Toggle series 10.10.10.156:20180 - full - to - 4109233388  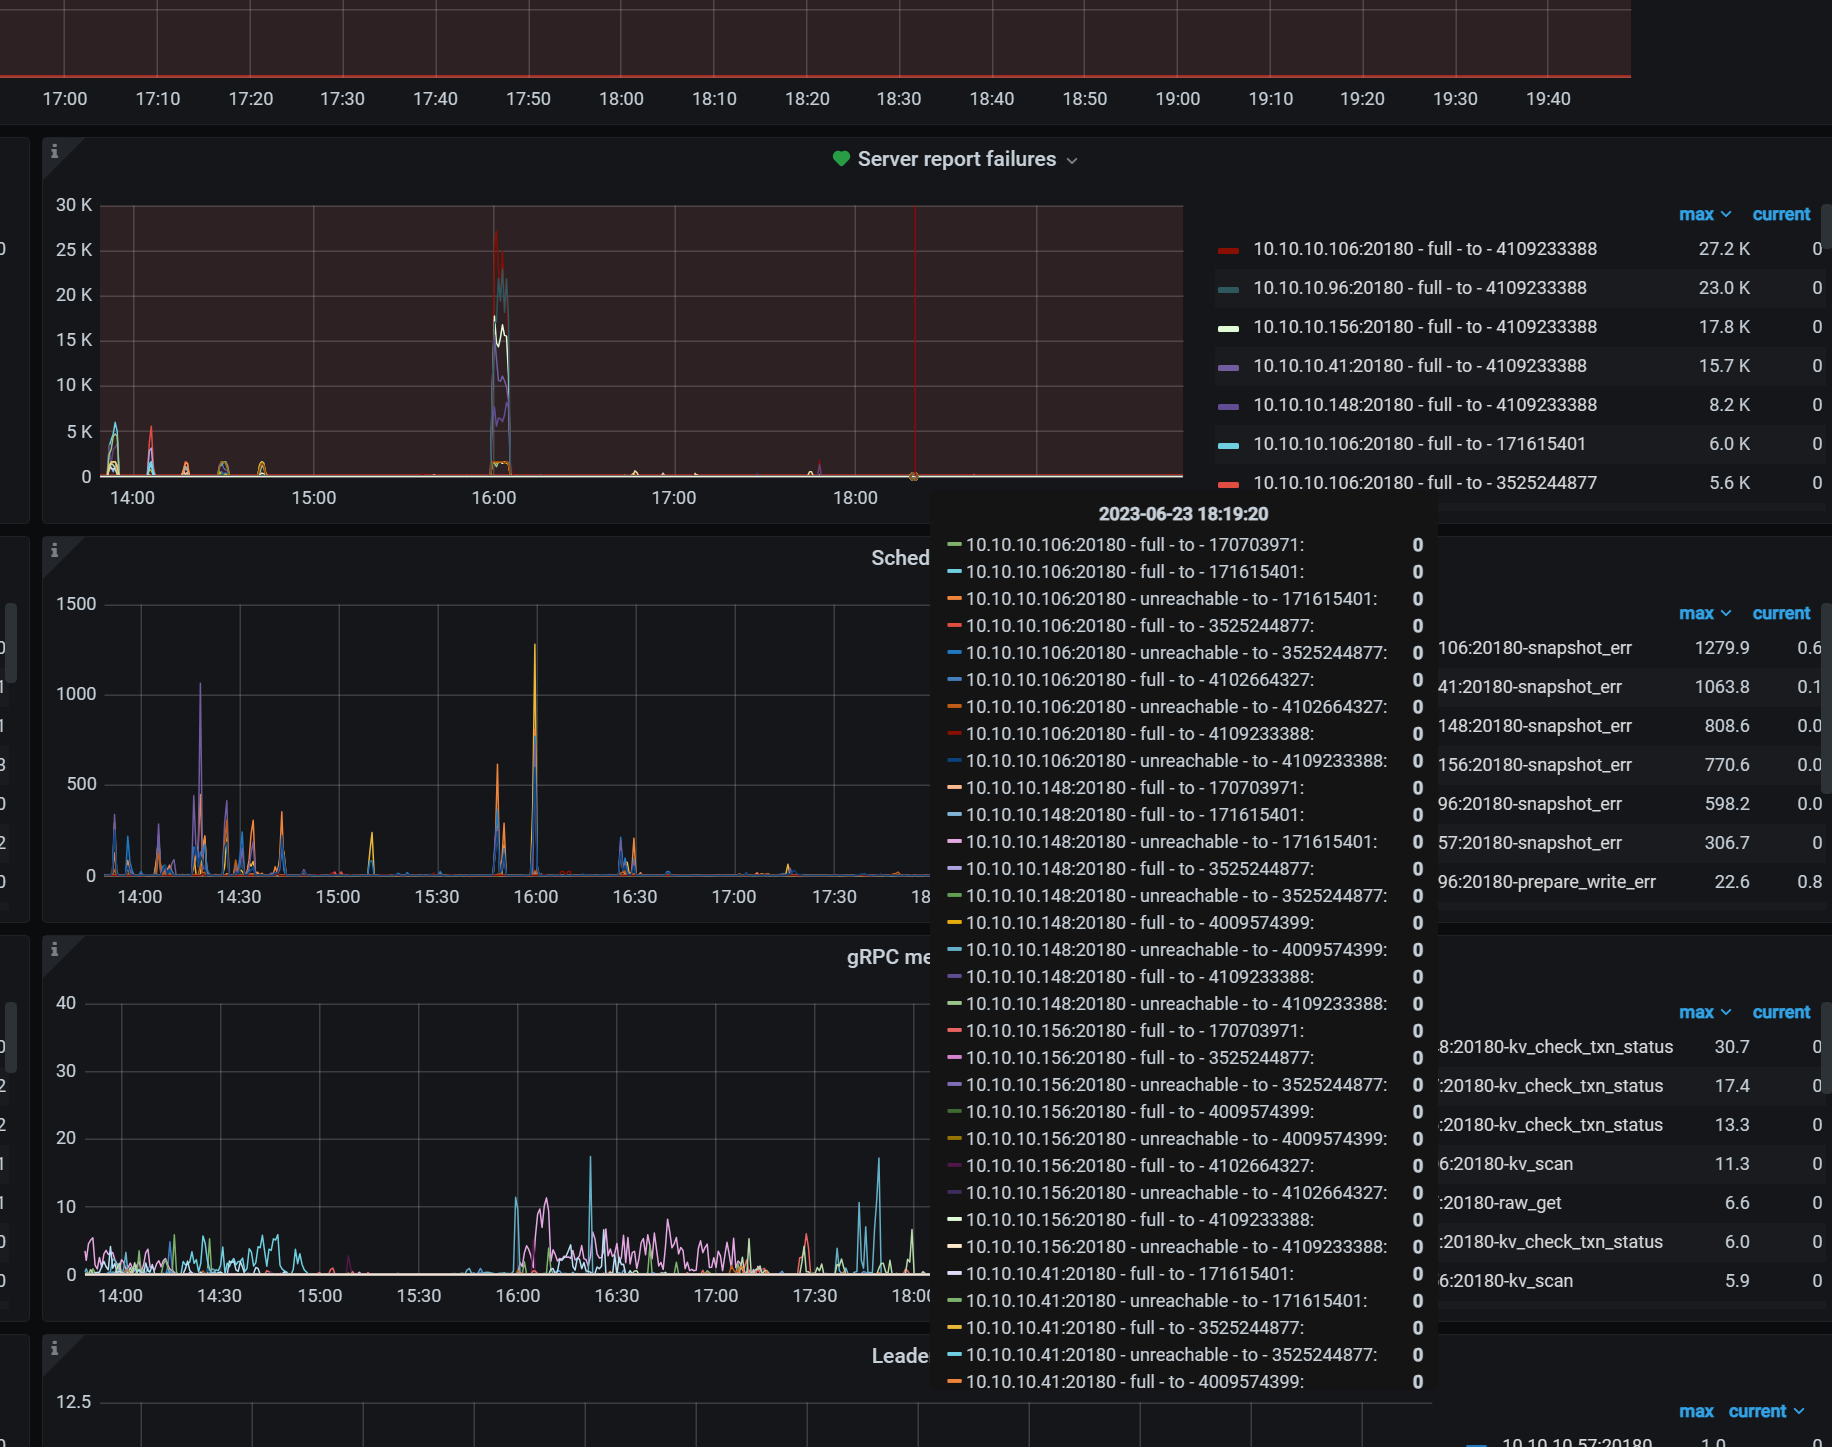click(x=1424, y=327)
